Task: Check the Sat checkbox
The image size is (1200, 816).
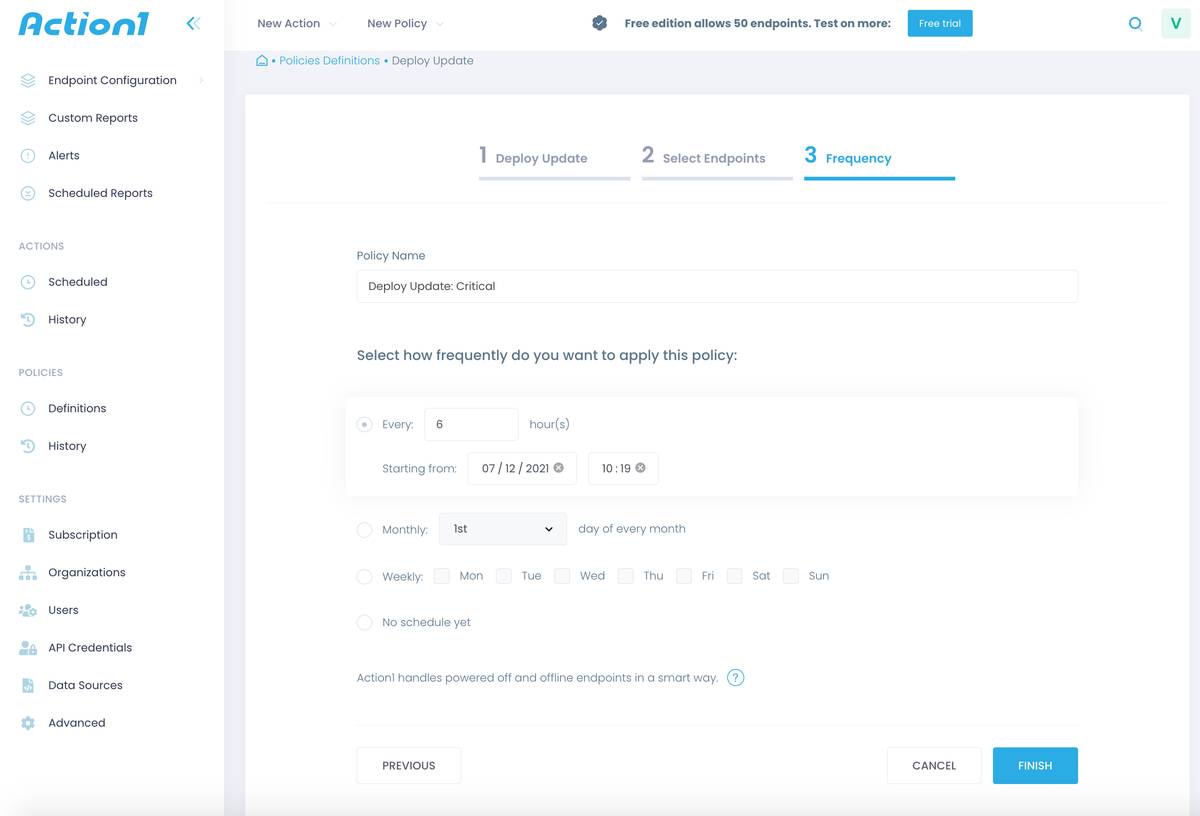Action: (x=735, y=576)
